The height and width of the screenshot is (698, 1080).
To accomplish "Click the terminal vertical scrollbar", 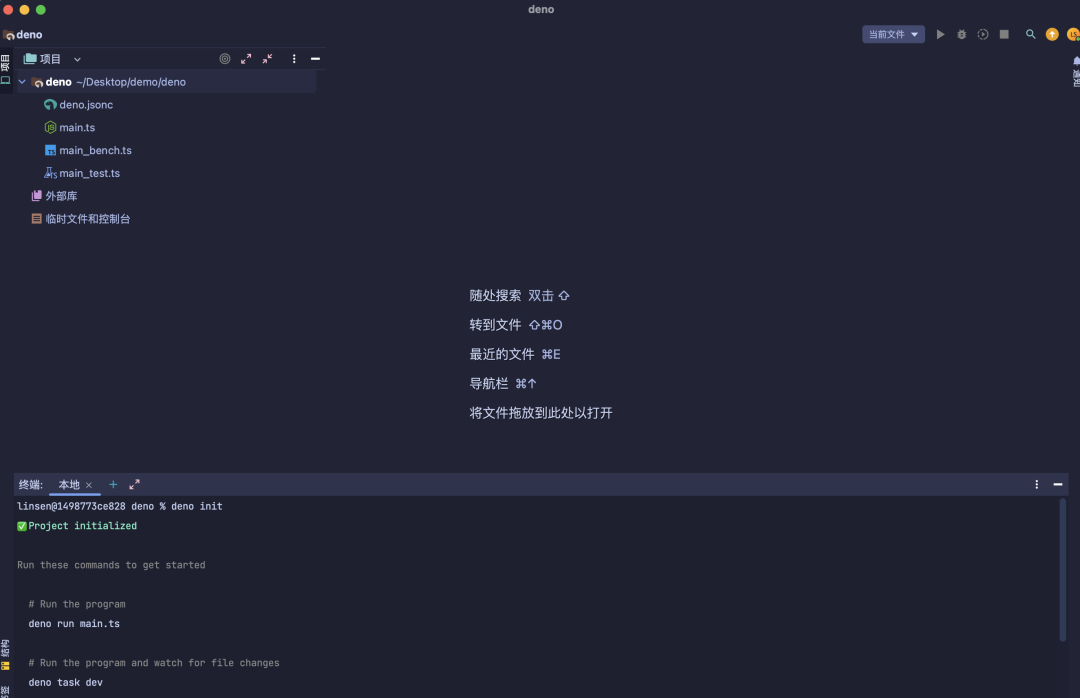I will click(1063, 570).
